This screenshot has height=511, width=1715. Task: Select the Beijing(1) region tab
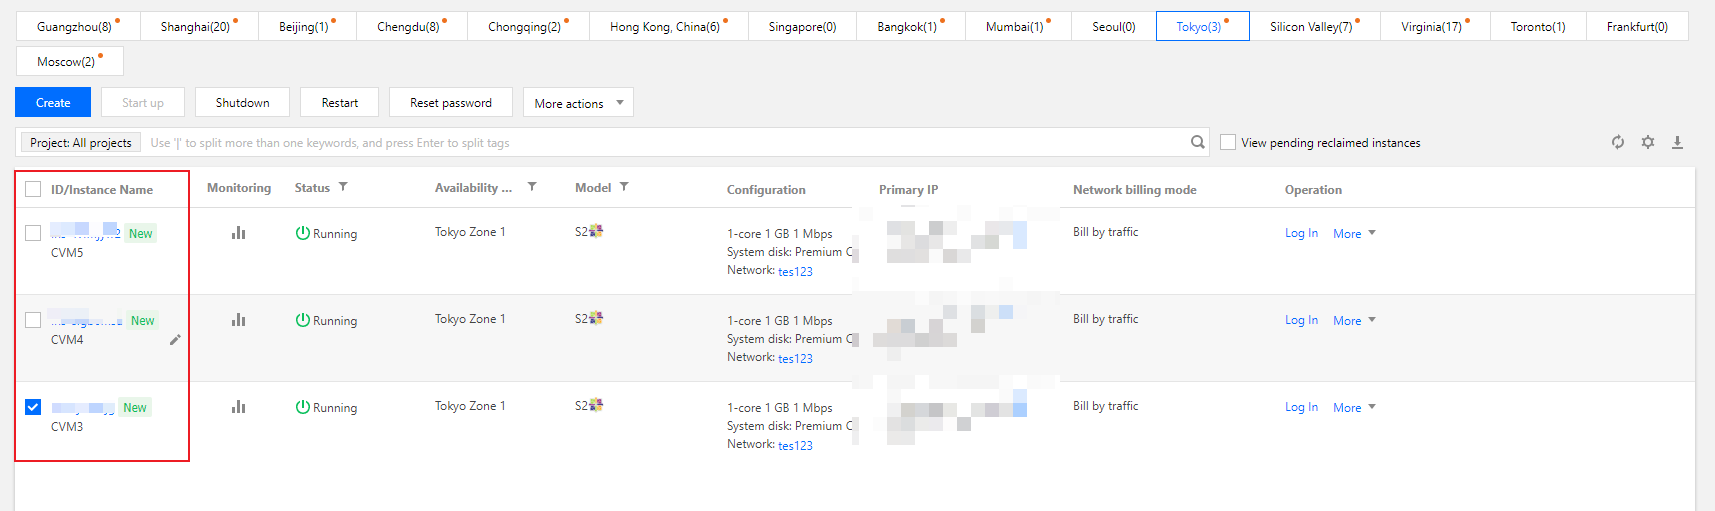[307, 27]
